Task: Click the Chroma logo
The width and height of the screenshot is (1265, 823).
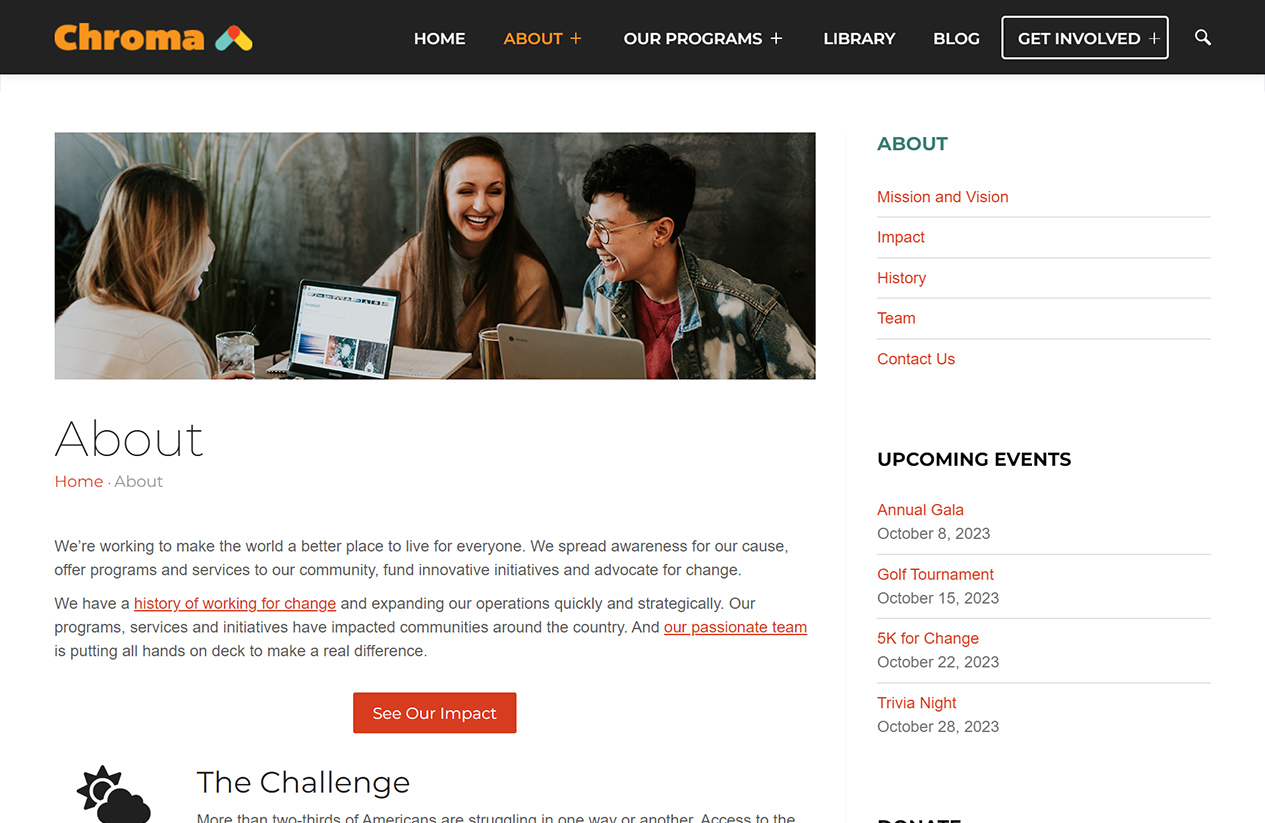Action: [153, 38]
